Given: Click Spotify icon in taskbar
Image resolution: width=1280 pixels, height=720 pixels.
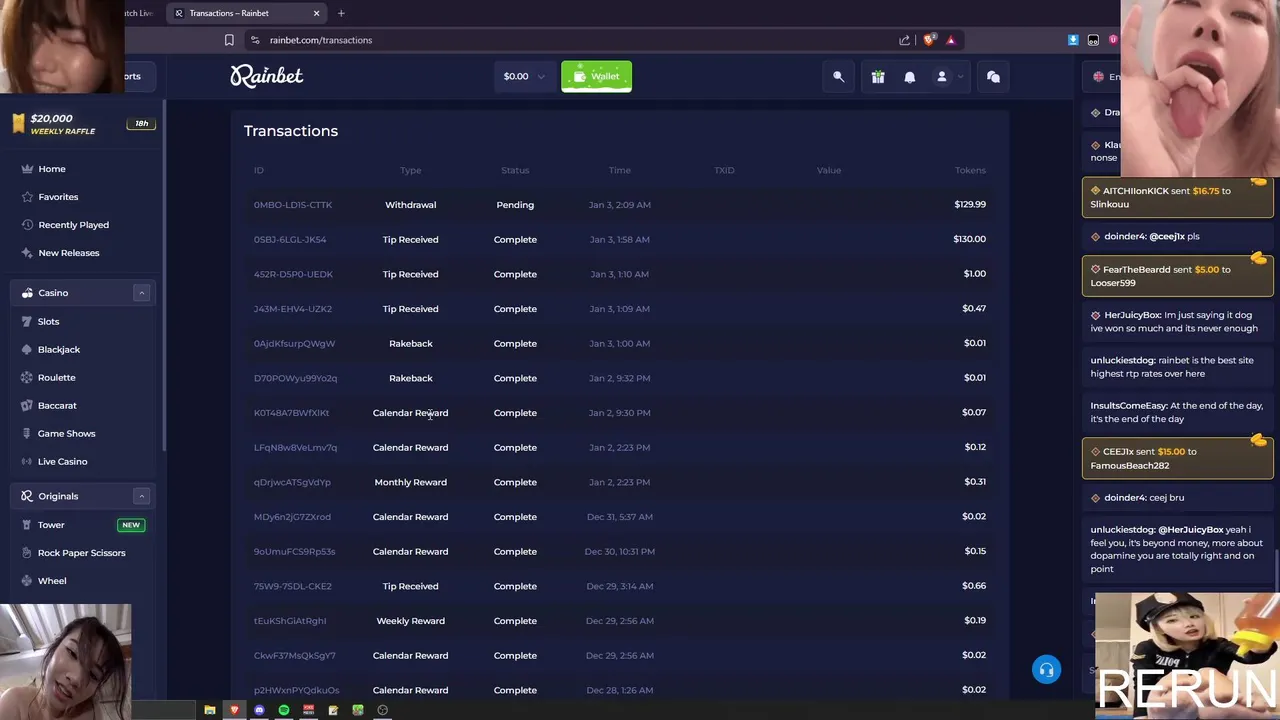Looking at the screenshot, I should point(284,710).
